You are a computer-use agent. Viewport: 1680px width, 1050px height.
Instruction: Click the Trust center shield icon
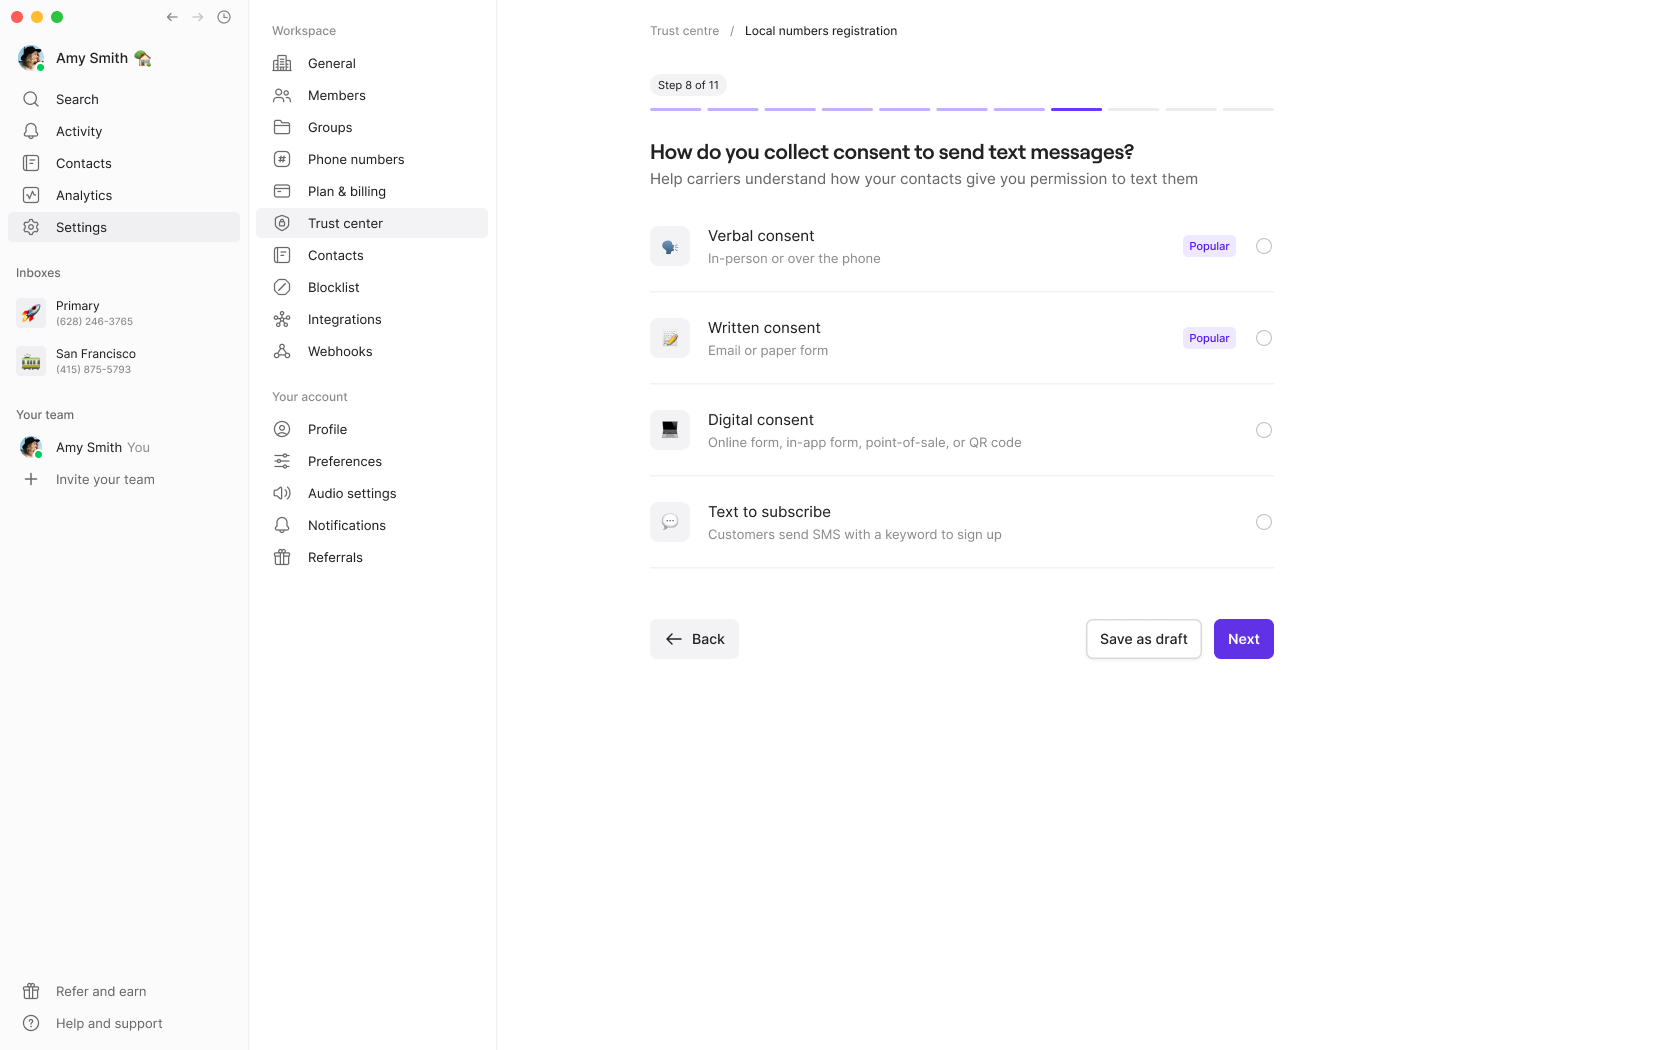coord(282,223)
